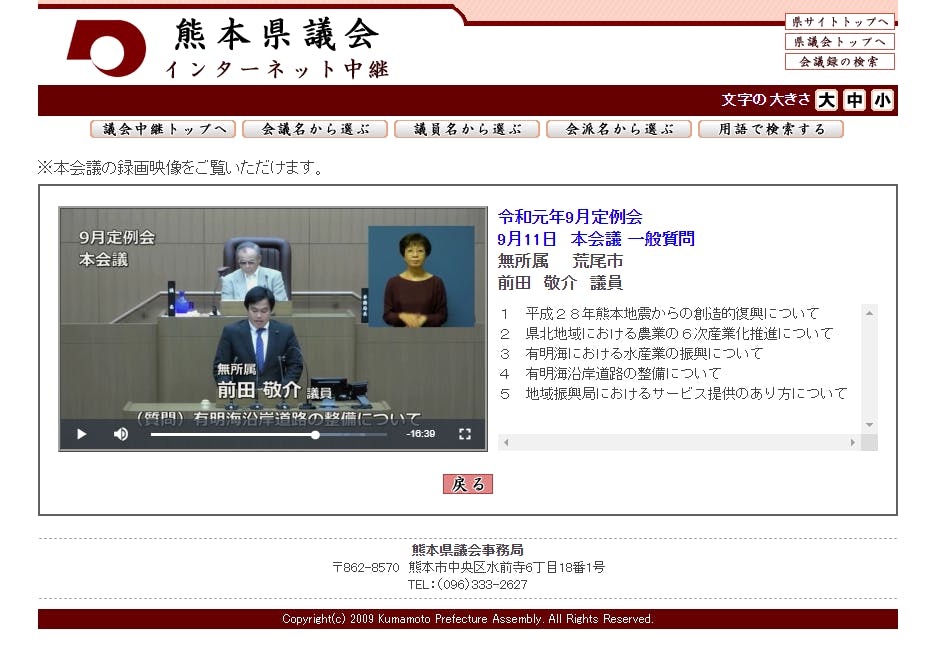
Task: Open 用語で検索する search page
Action: [x=771, y=129]
